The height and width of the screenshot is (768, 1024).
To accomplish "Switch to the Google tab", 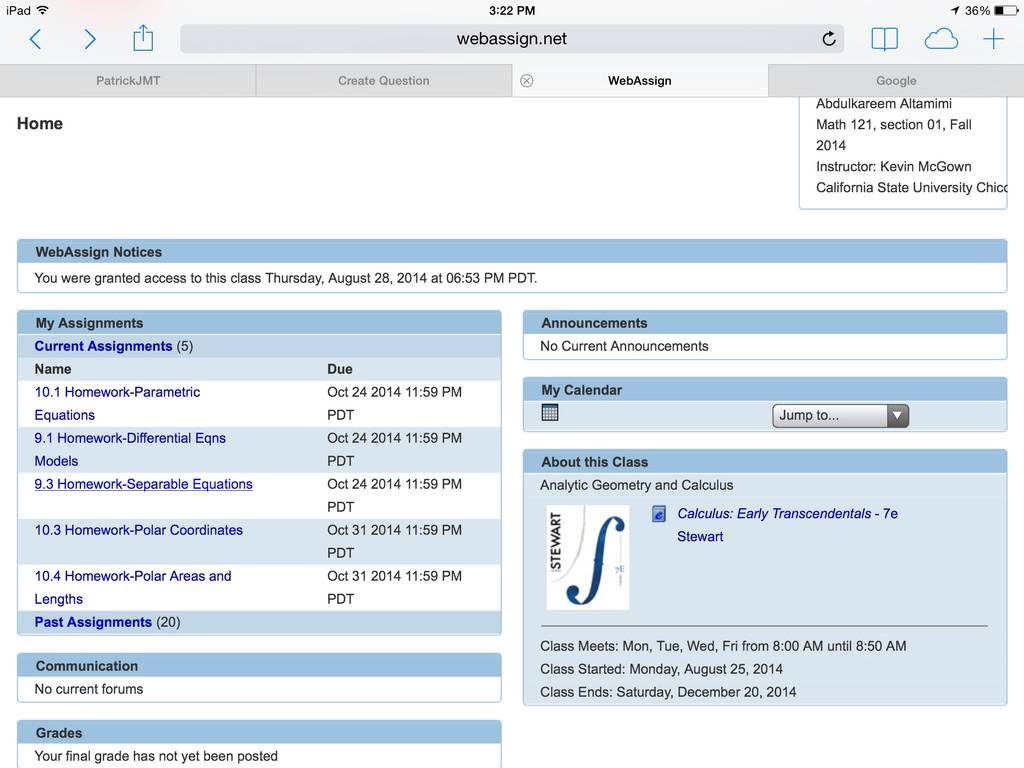I will coord(896,80).
